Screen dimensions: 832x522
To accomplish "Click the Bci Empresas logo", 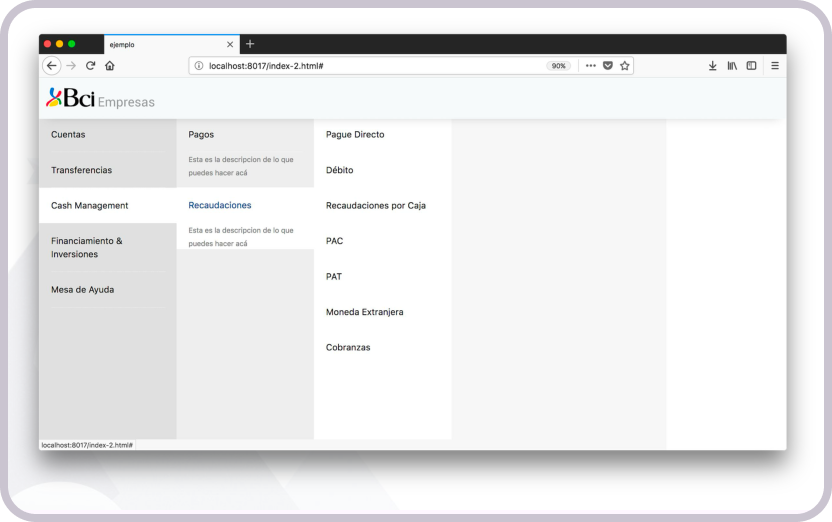I will tap(100, 99).
